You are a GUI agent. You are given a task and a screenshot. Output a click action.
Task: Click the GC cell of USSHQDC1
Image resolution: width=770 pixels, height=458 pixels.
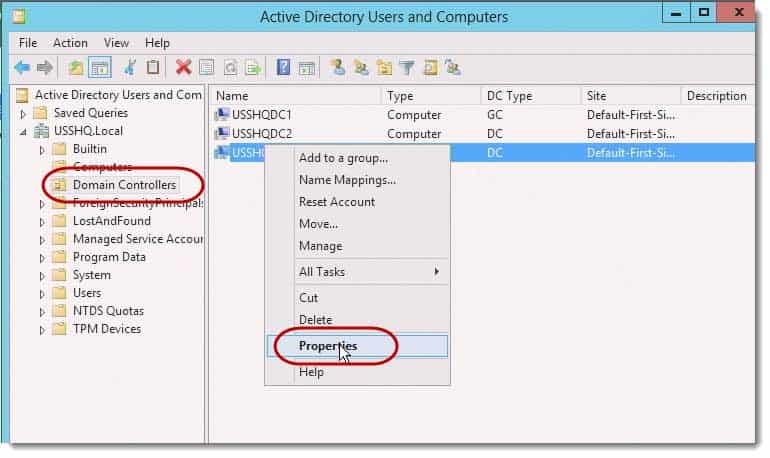[x=495, y=115]
